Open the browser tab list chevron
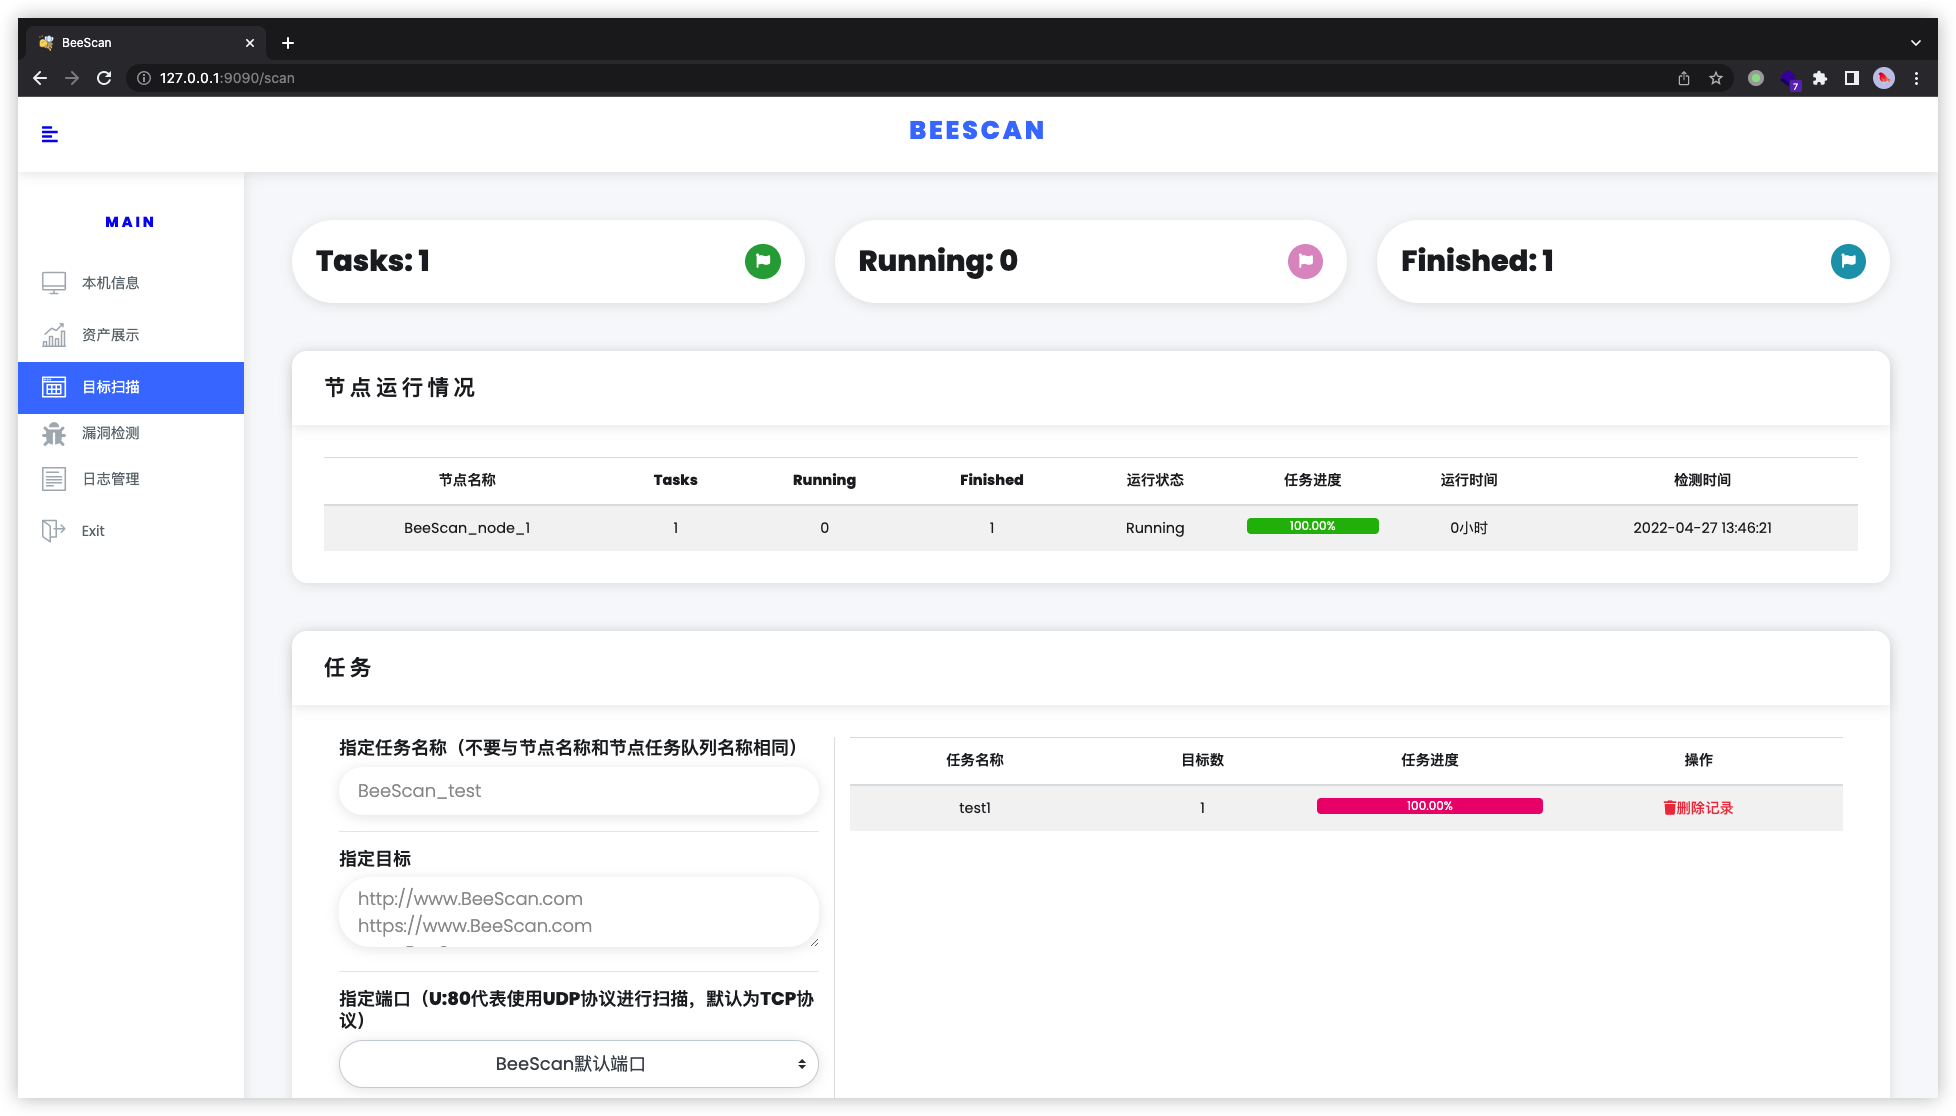Screen dimensions: 1956x1116 (x=1915, y=43)
